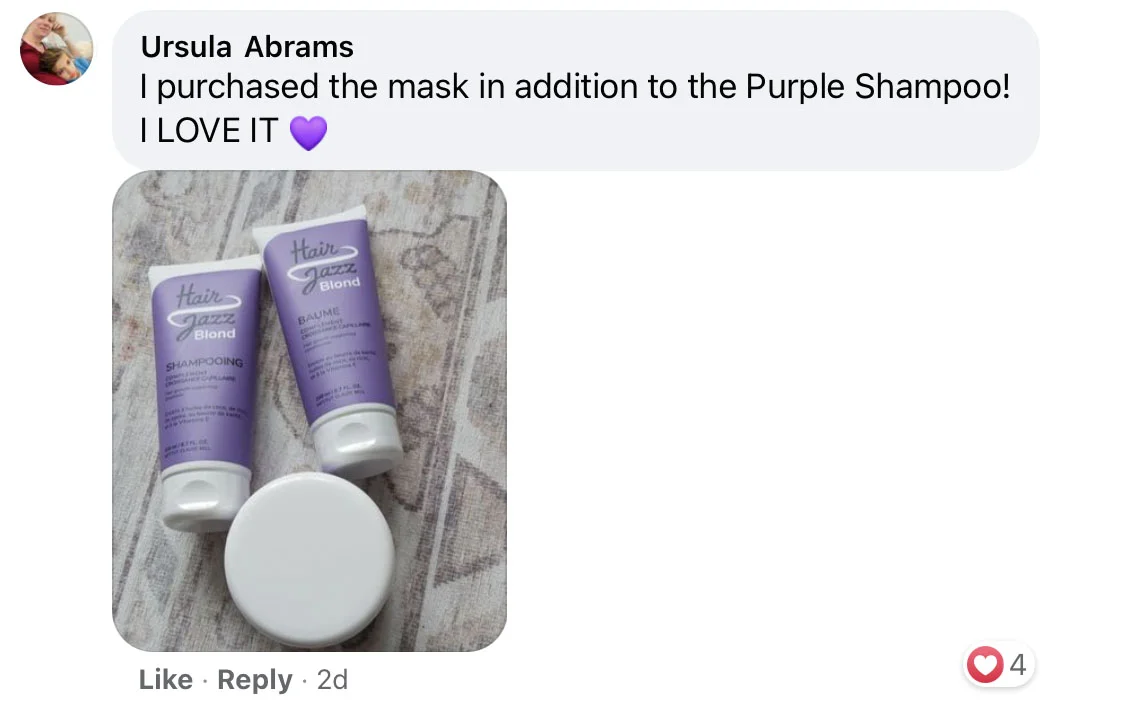Open Ursula Abrams' profile picture
Screen dimensions: 1134x706
pos(56,48)
